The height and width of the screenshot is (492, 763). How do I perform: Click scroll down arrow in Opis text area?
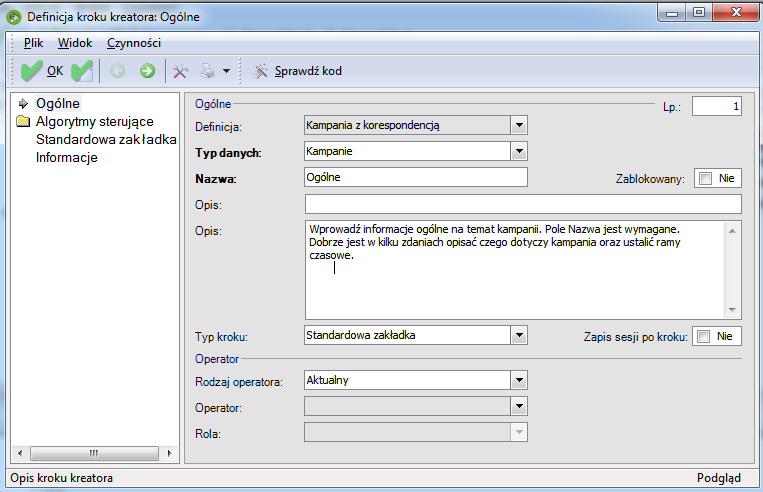[732, 310]
